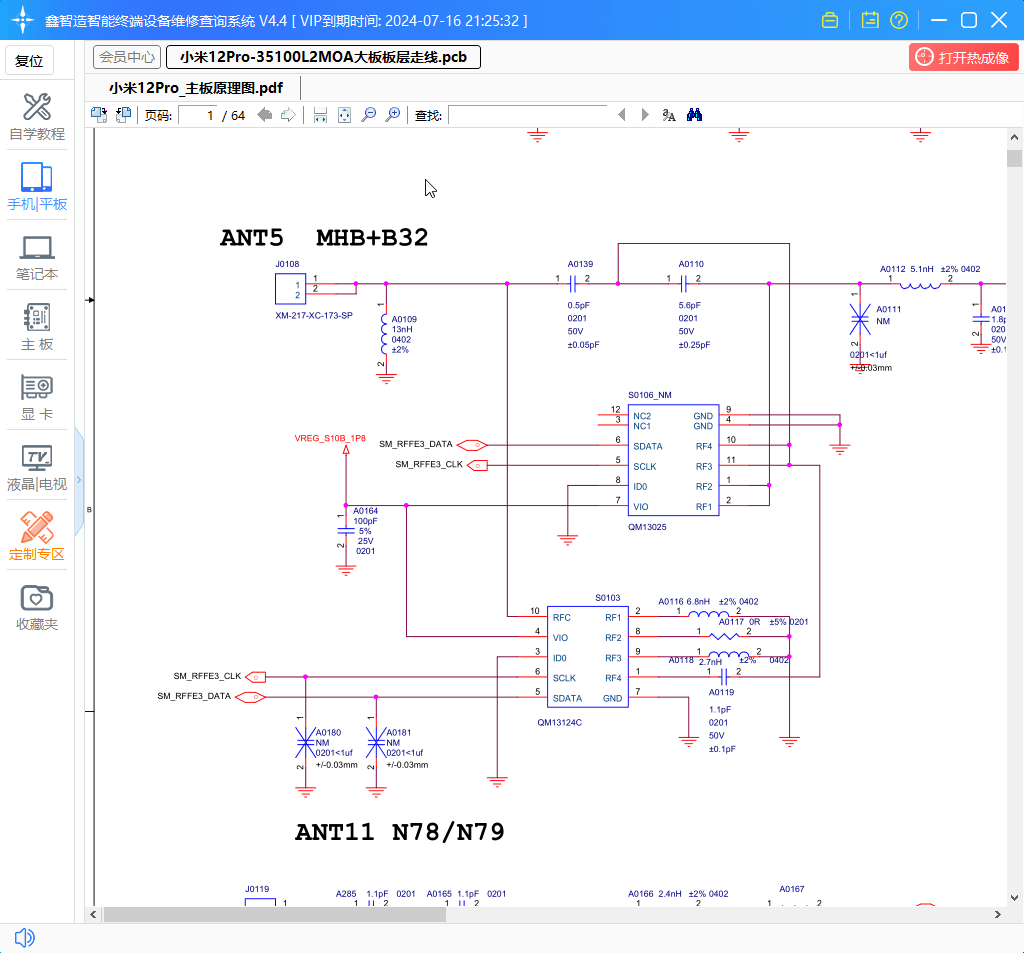Click the 查找 search input field

(x=527, y=115)
